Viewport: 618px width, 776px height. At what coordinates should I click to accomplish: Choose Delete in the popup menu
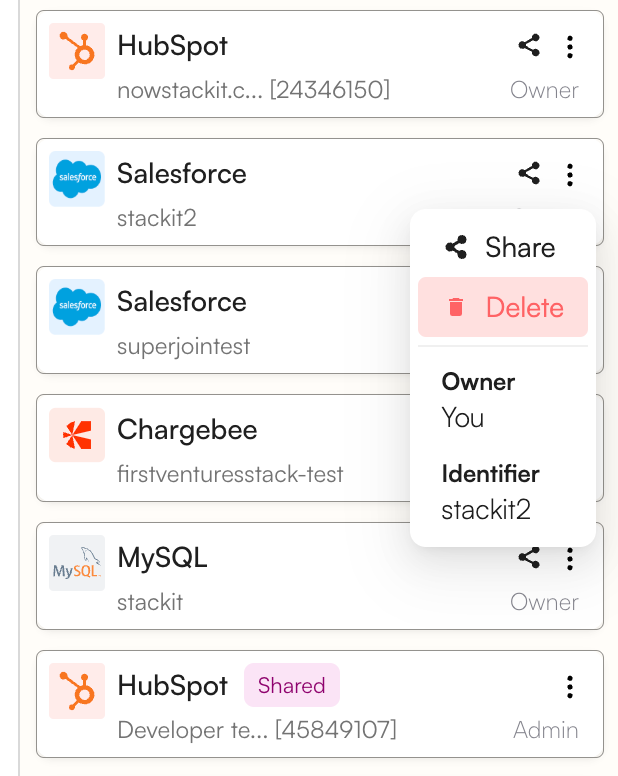point(503,307)
